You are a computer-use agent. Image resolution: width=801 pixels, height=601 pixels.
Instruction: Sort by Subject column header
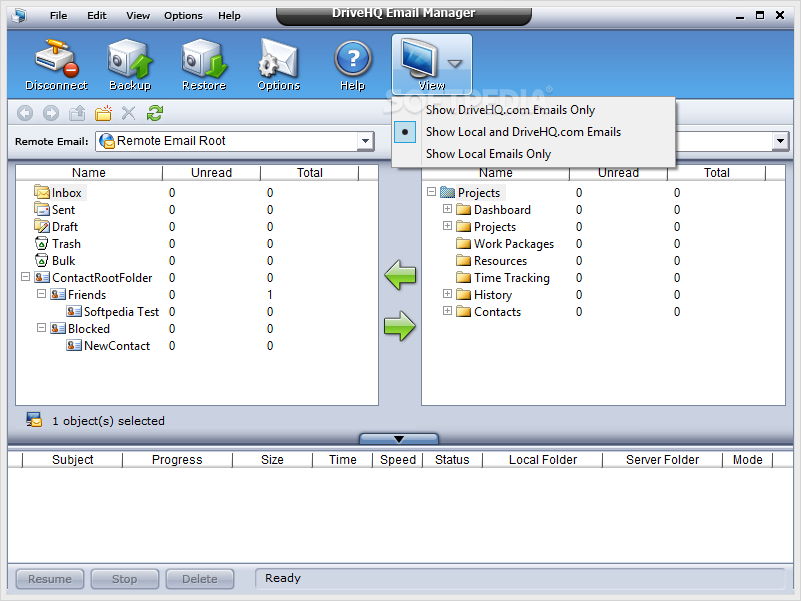coord(73,460)
